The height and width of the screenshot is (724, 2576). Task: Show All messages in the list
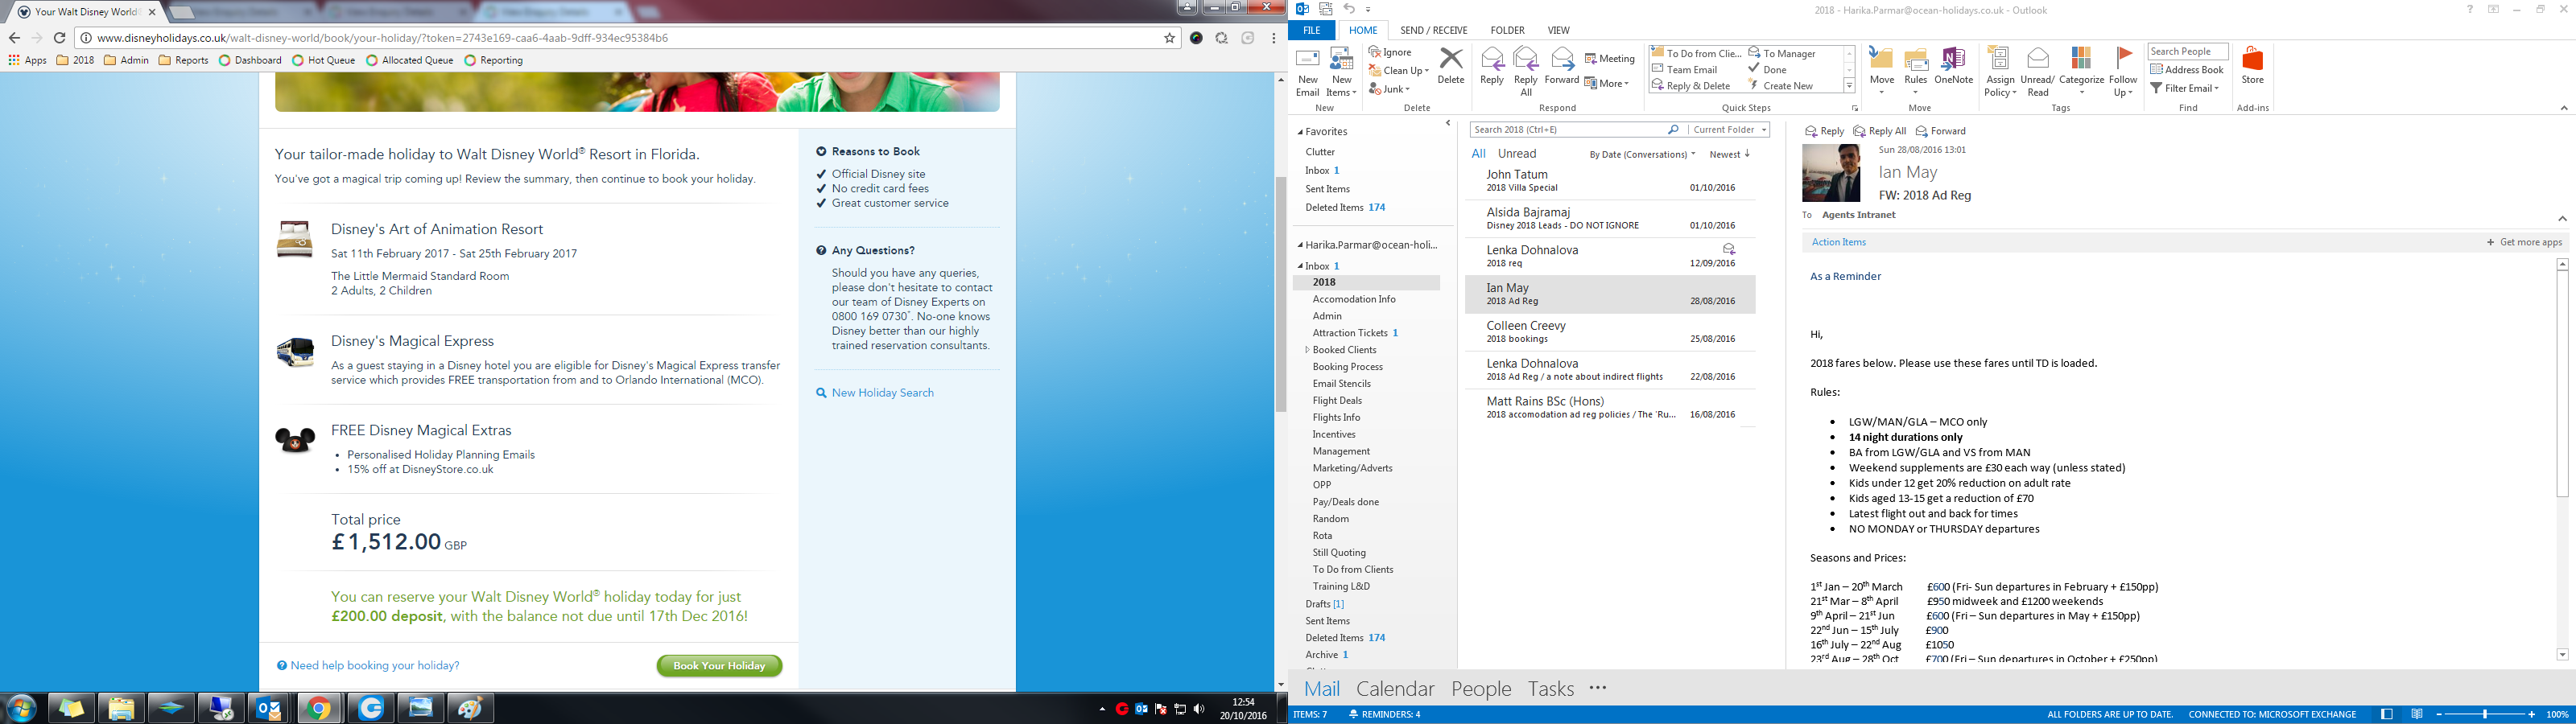pyautogui.click(x=1478, y=154)
